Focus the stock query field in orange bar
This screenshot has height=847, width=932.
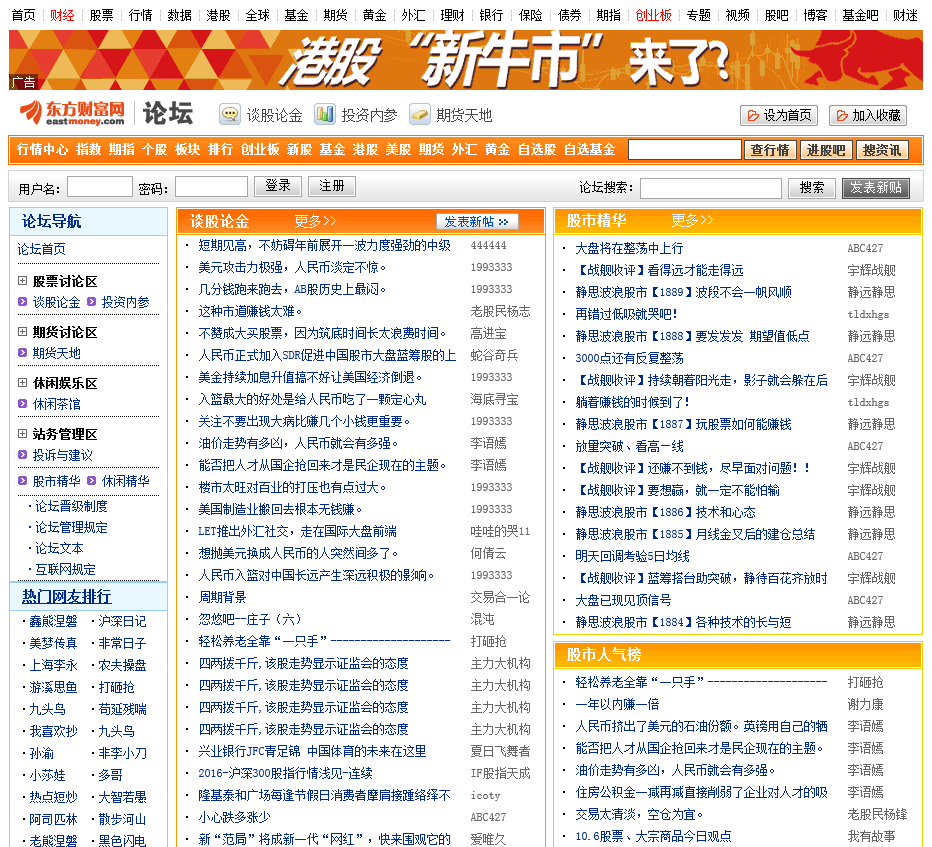point(685,150)
